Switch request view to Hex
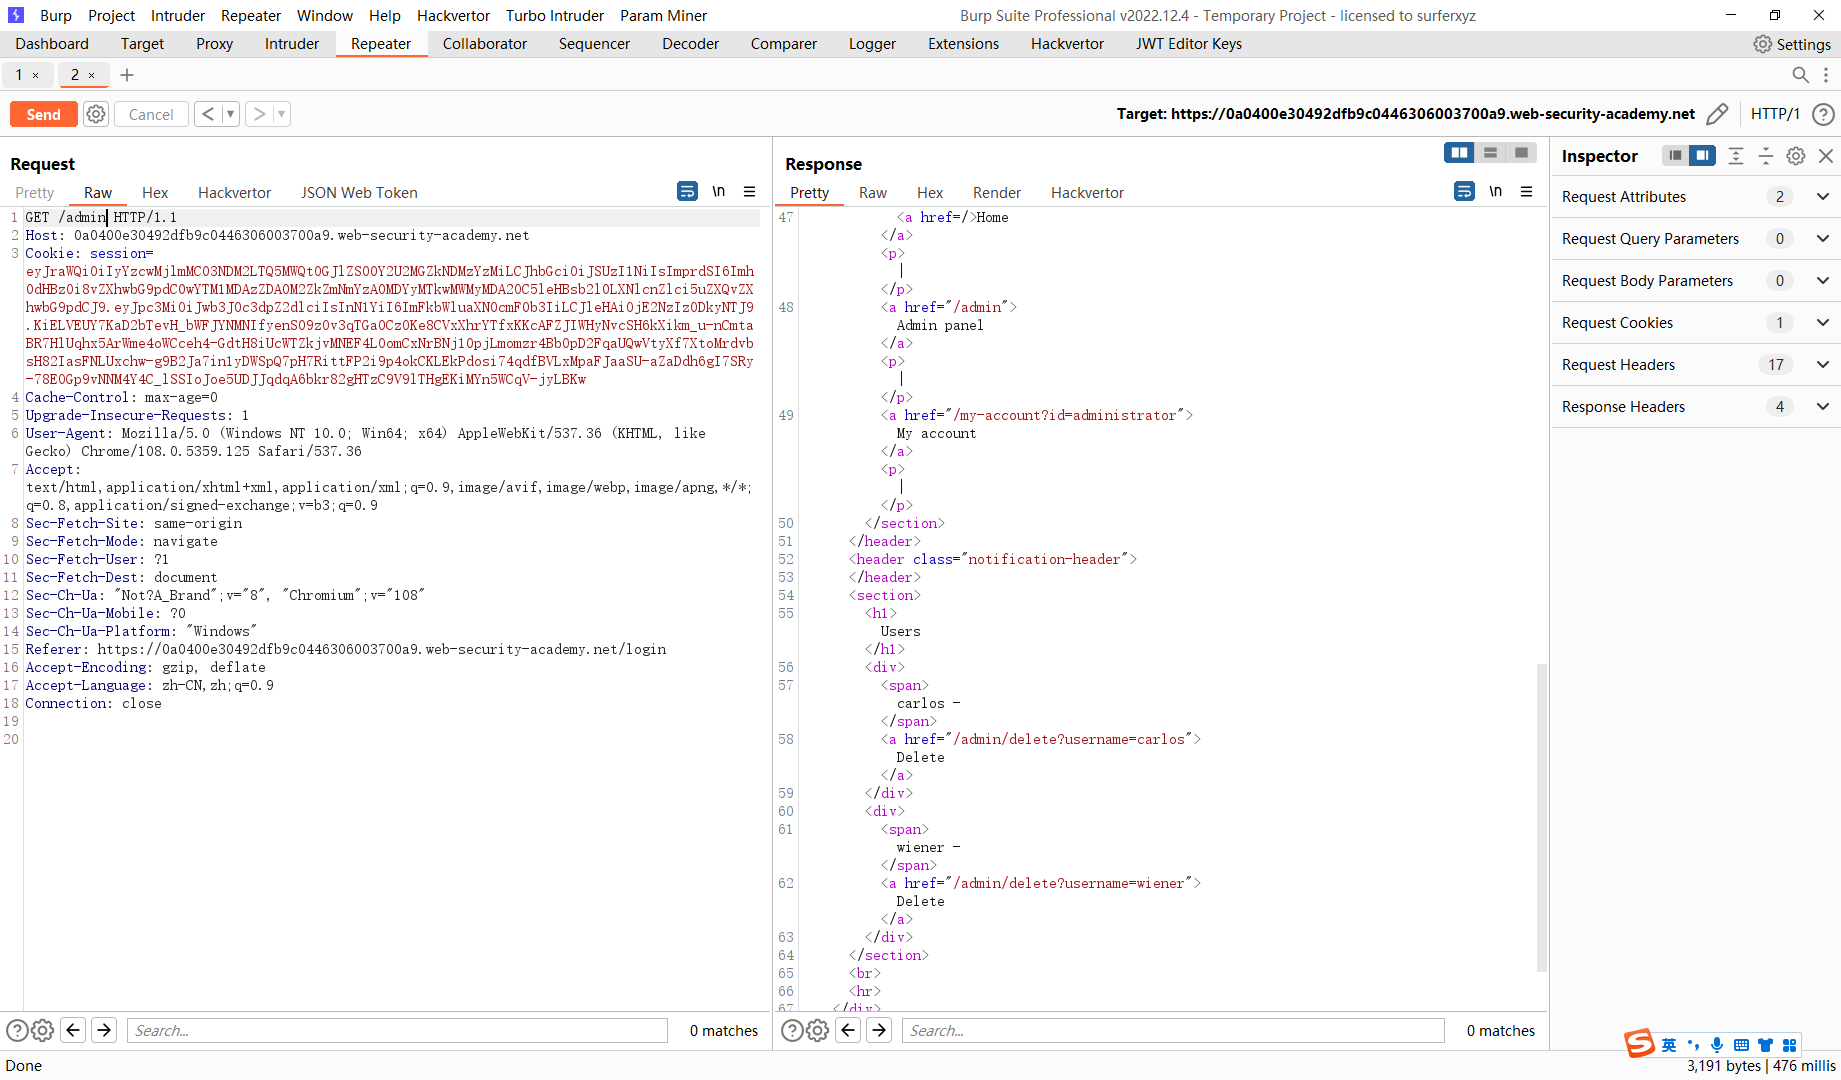1841x1080 pixels. [x=155, y=193]
